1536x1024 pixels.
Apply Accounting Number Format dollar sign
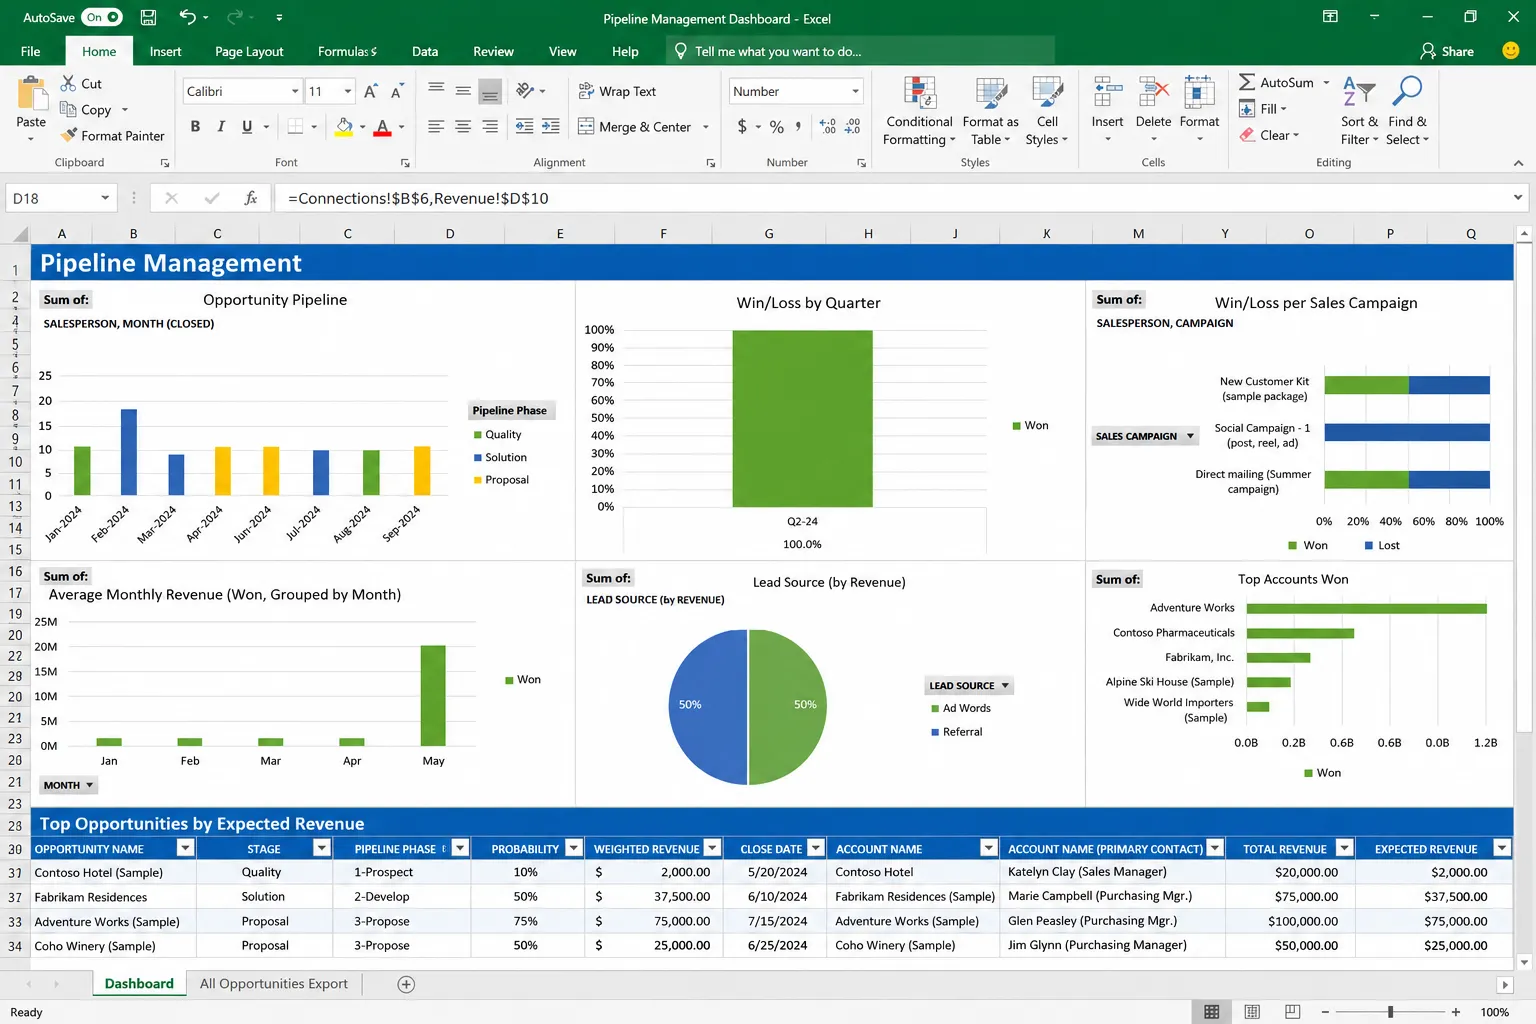742,127
